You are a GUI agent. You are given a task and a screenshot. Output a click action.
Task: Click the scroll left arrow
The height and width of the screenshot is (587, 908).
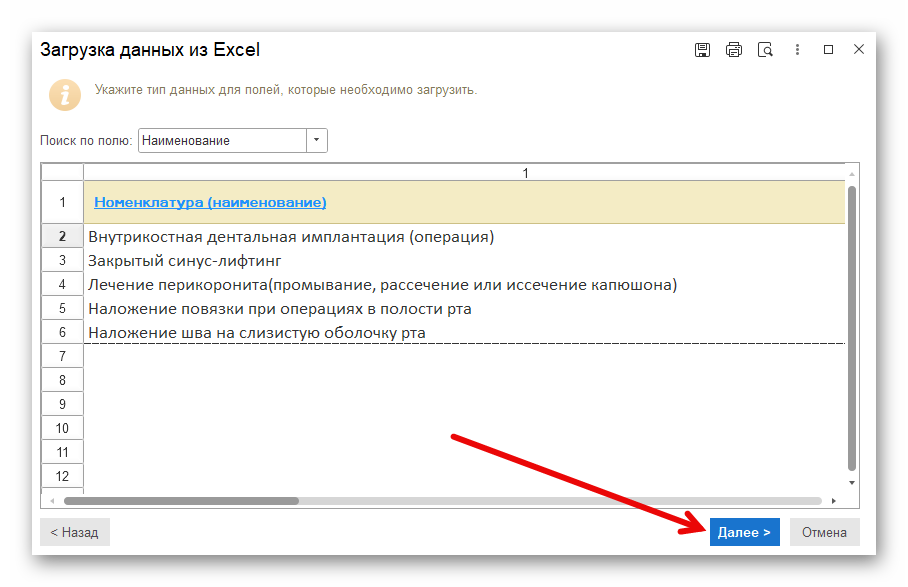52,501
